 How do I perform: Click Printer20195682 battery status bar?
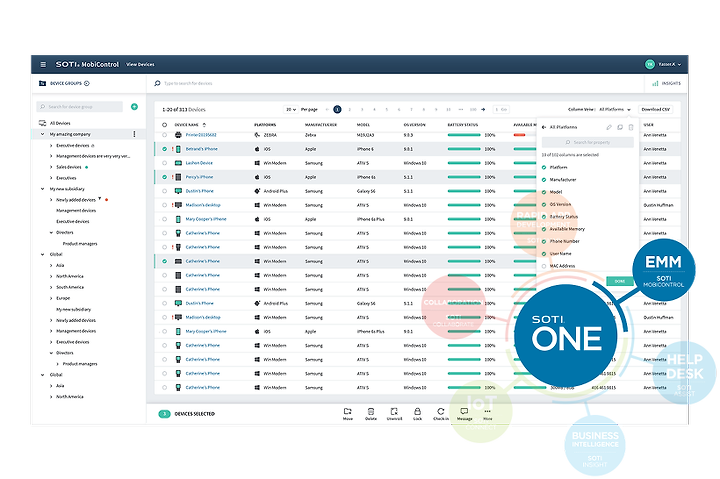point(464,135)
